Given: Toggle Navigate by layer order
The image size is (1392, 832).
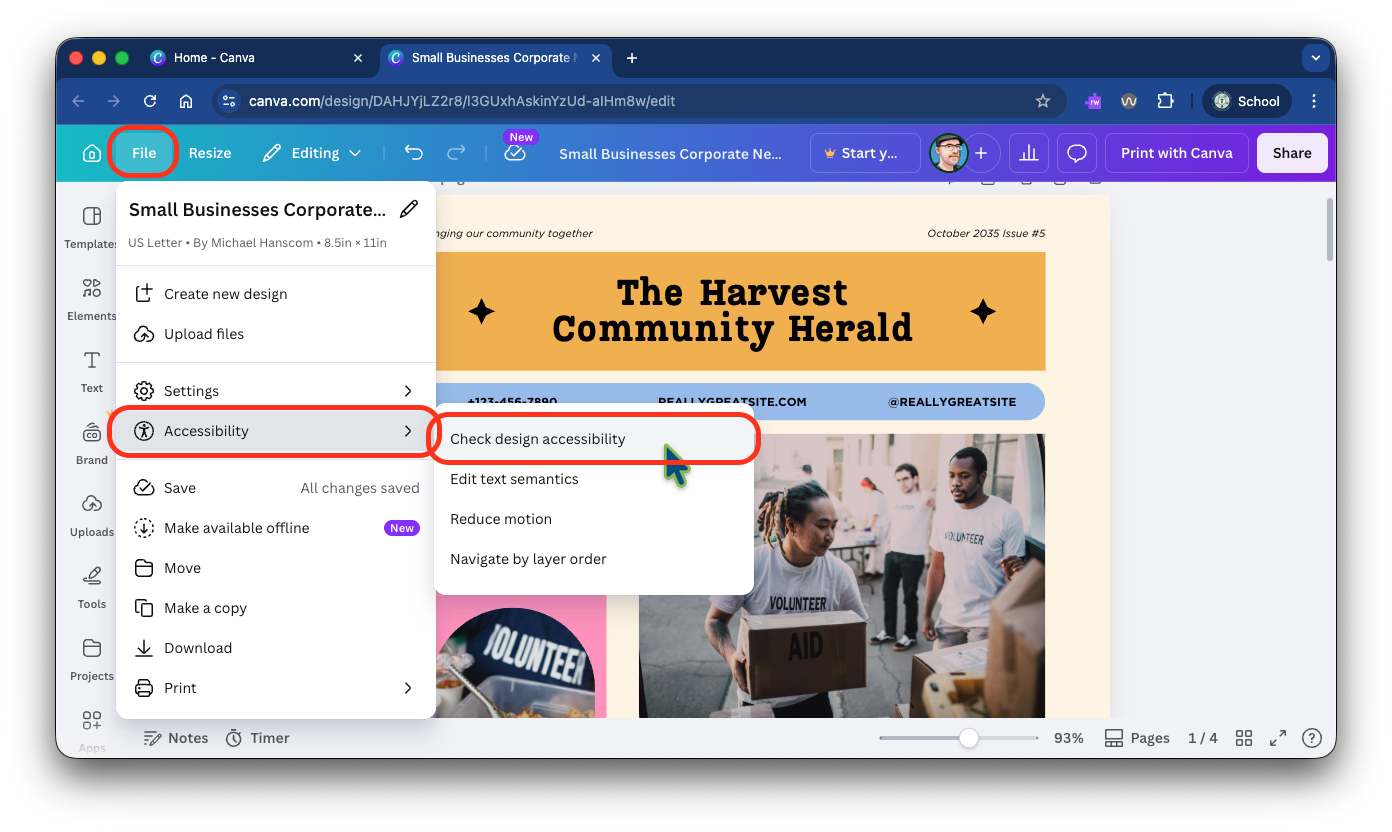Looking at the screenshot, I should click(x=594, y=559).
